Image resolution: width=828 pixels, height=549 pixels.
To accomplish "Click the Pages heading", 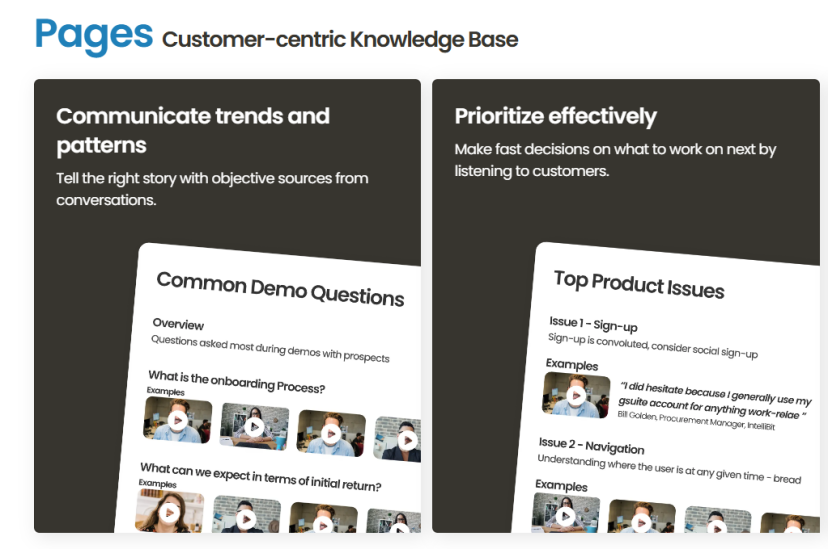I will [94, 35].
